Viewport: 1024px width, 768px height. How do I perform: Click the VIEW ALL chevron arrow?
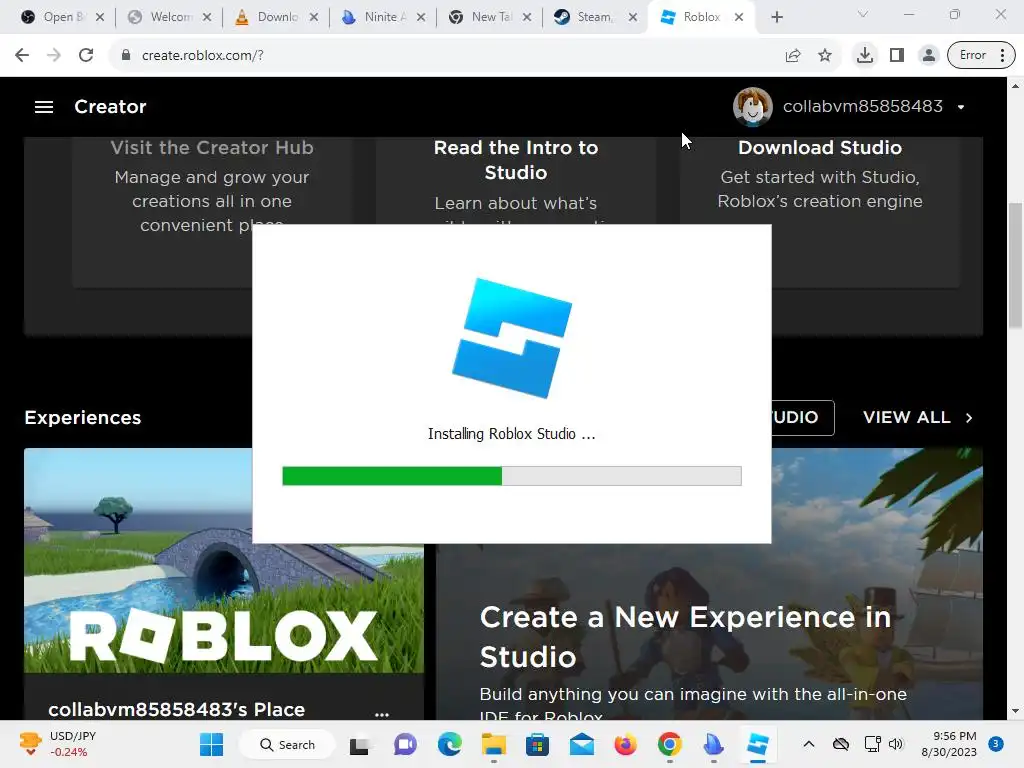[969, 418]
